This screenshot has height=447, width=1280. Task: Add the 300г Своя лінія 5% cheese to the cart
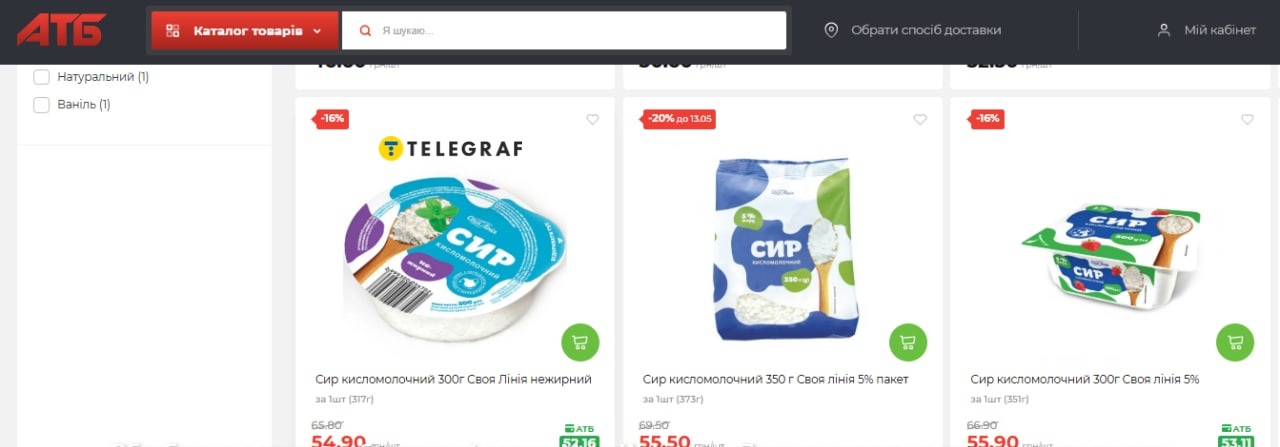(x=1235, y=343)
